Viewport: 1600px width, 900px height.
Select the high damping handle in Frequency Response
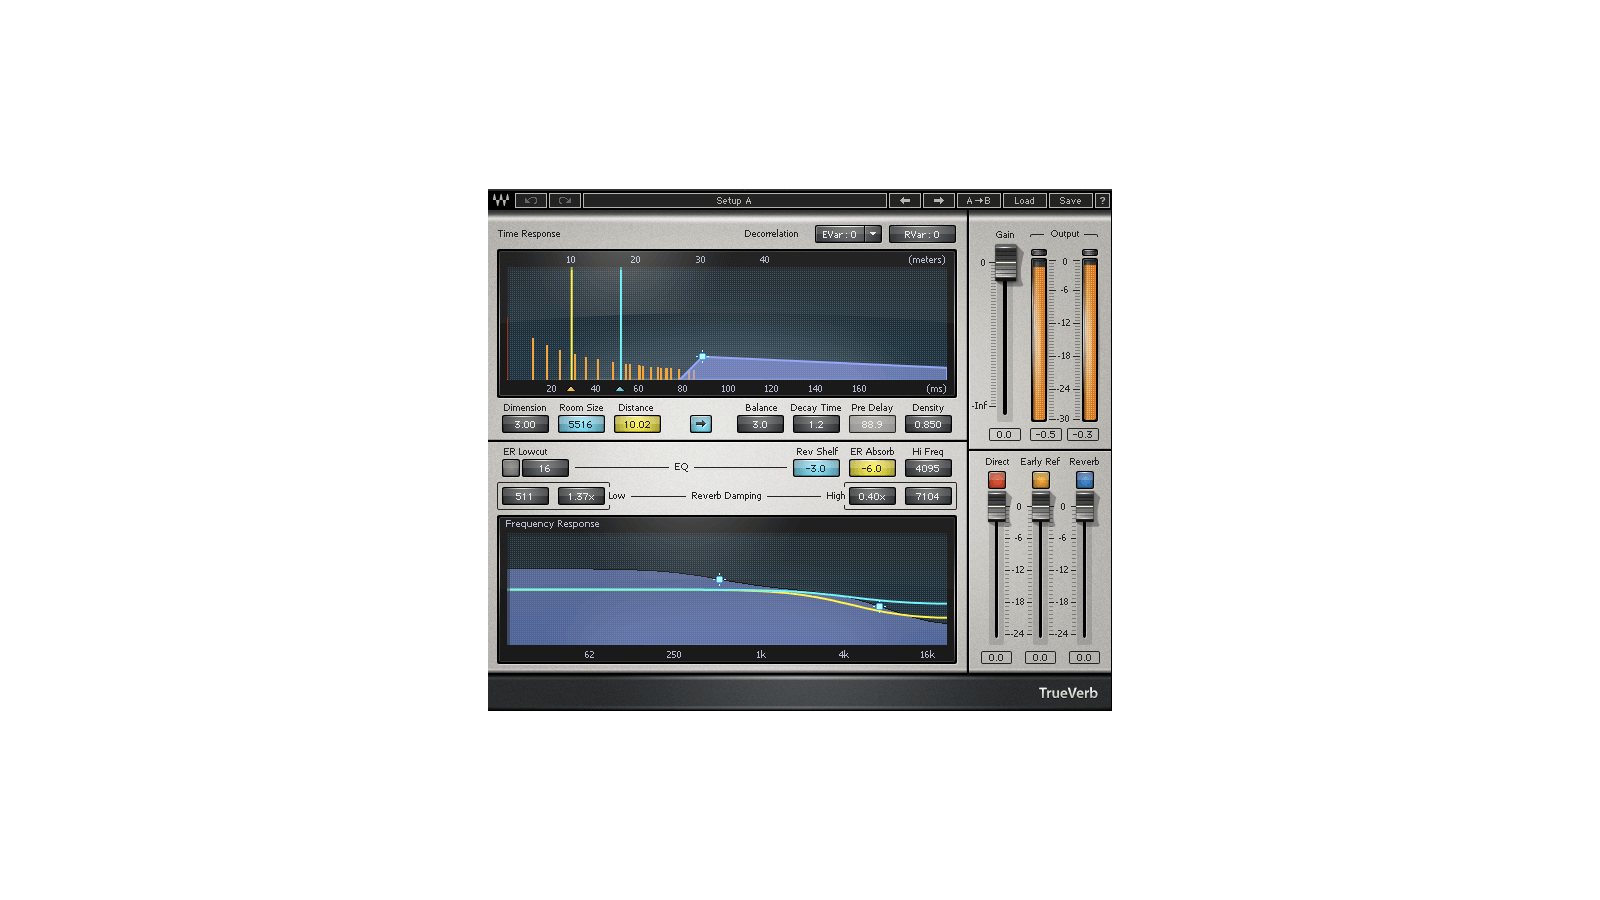(879, 606)
